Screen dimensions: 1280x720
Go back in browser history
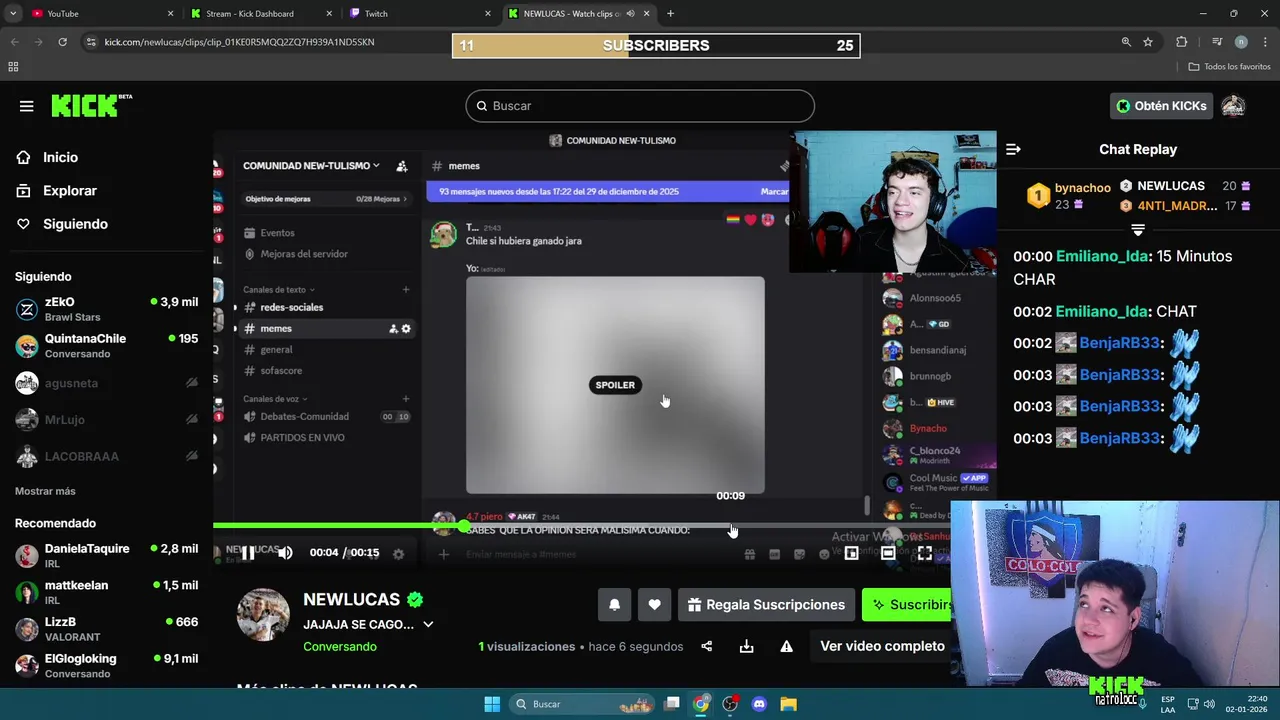(x=14, y=42)
